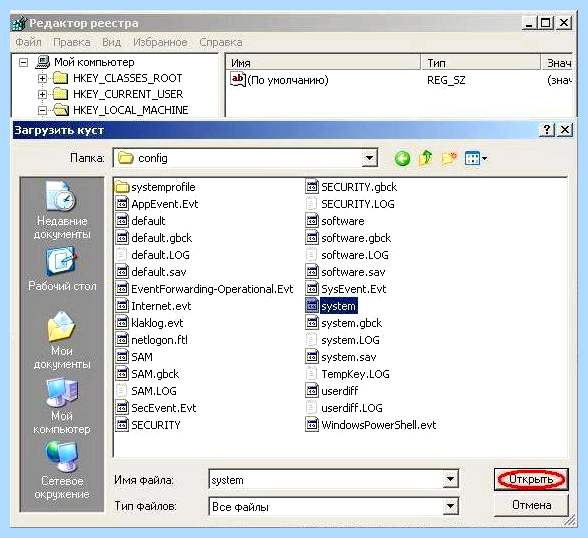The width and height of the screenshot is (588, 538).
Task: Select the software.sav file
Action: coord(345,272)
